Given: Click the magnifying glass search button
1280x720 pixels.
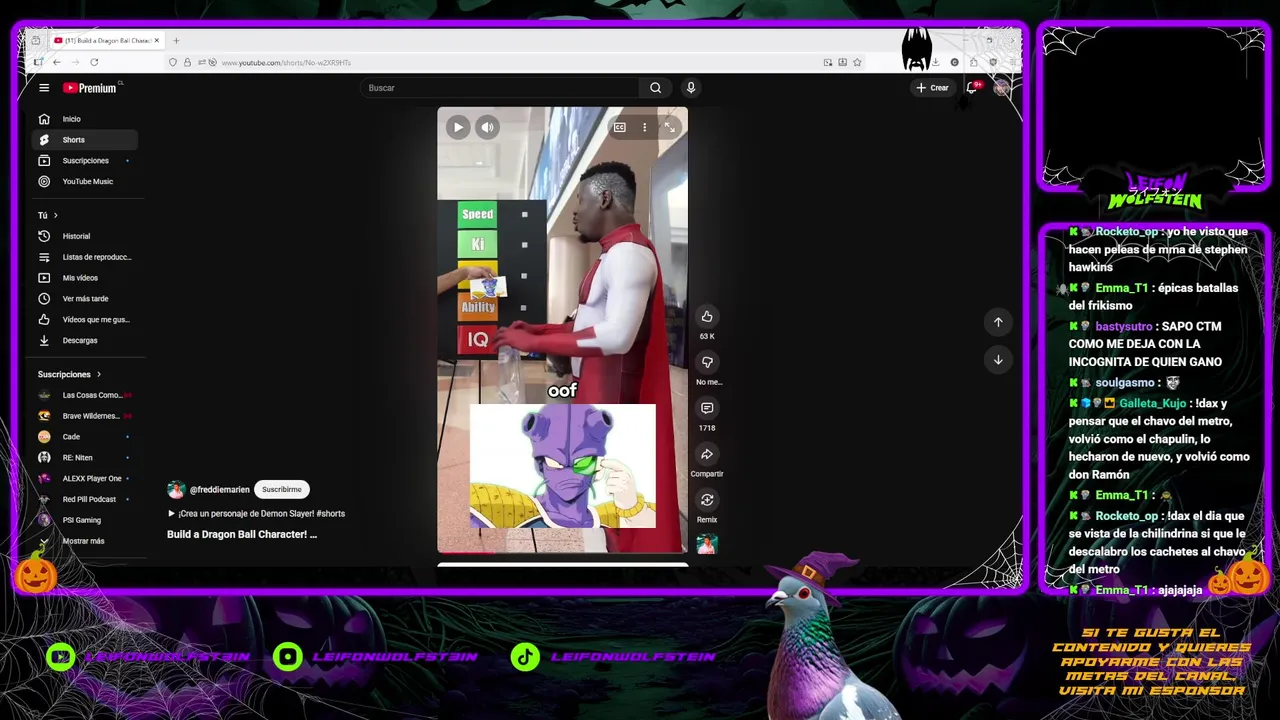Looking at the screenshot, I should tap(656, 88).
